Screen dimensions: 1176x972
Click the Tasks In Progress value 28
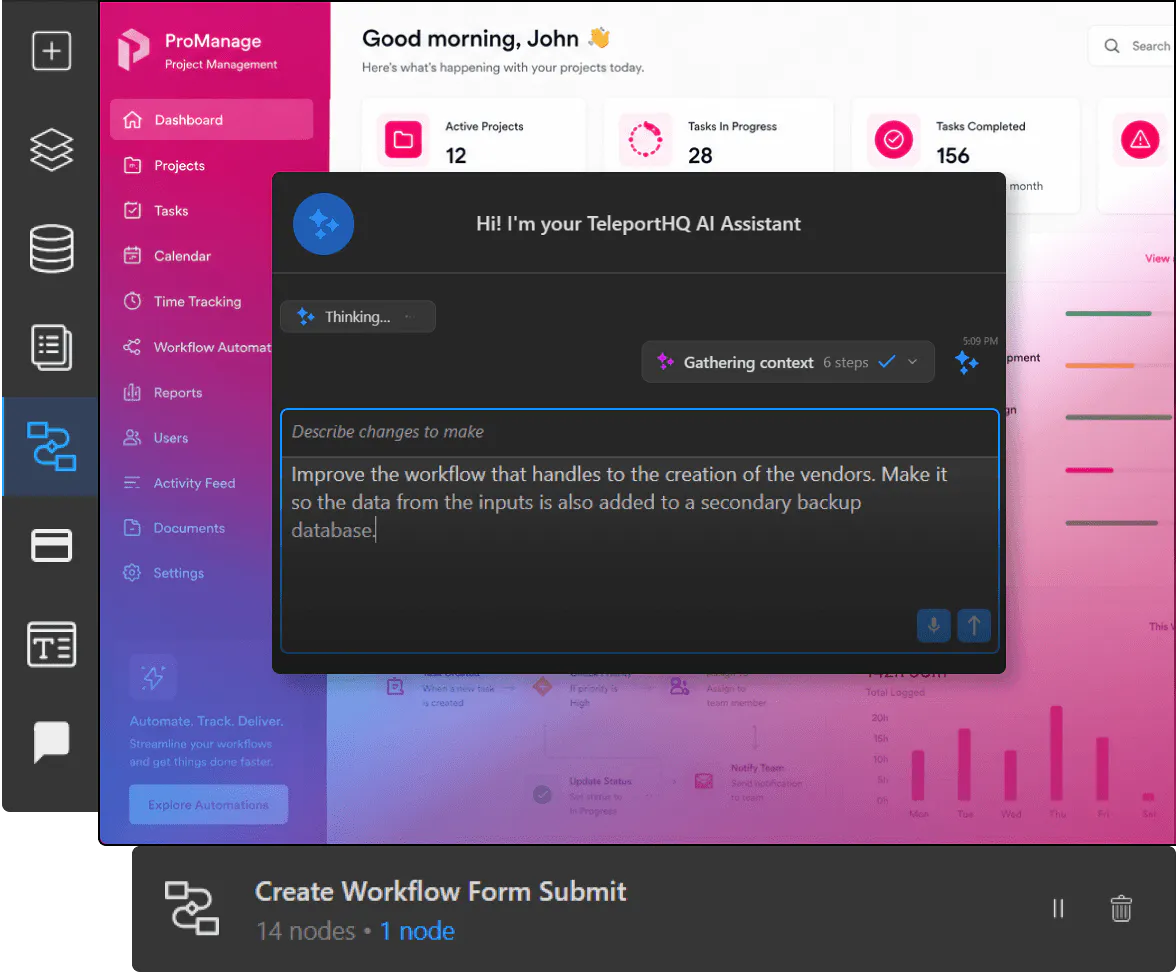700,155
